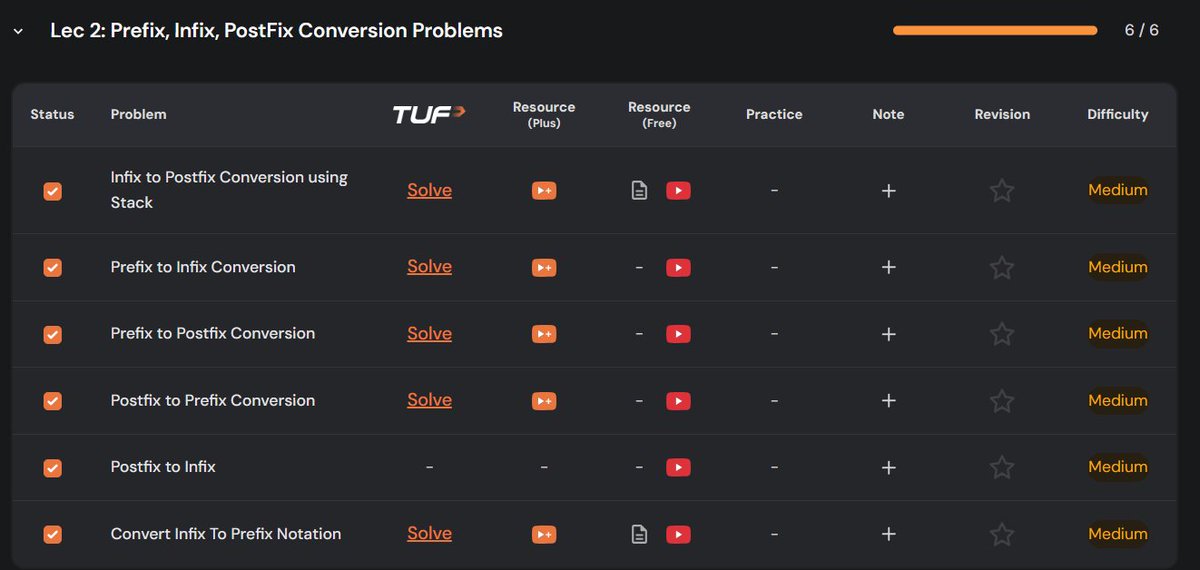Mark Prefix to Infix Conversion for revision star
Viewport: 1200px width, 570px height.
click(x=1001, y=267)
